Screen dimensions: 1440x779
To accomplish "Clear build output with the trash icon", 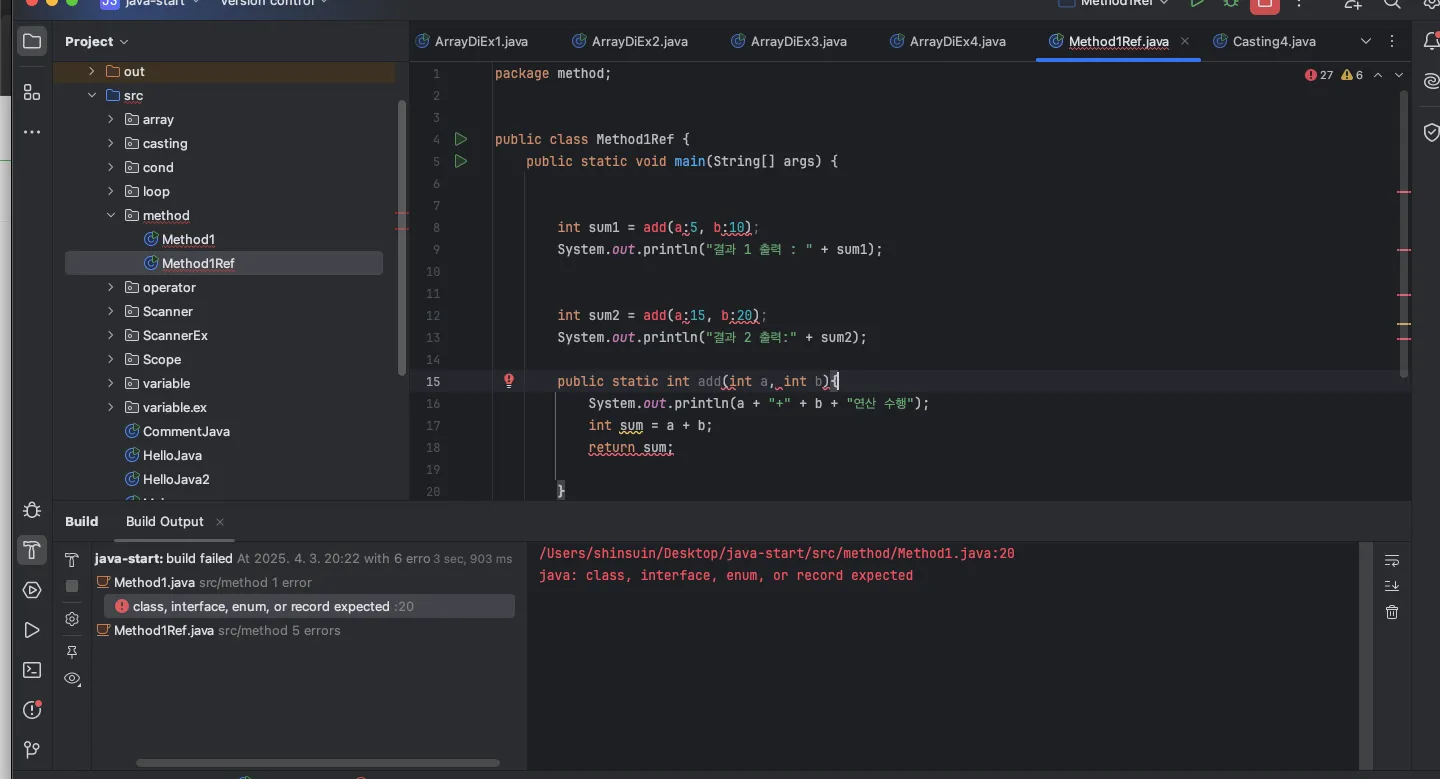I will (x=1392, y=612).
